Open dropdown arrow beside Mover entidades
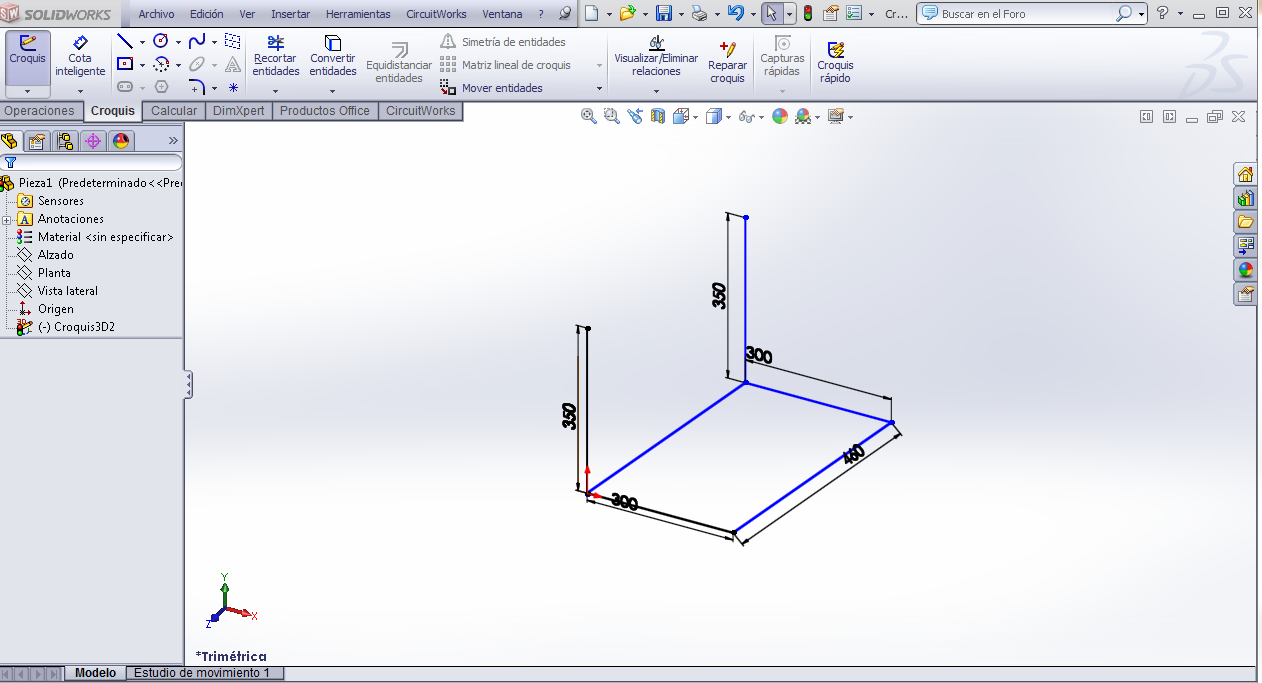 600,88
